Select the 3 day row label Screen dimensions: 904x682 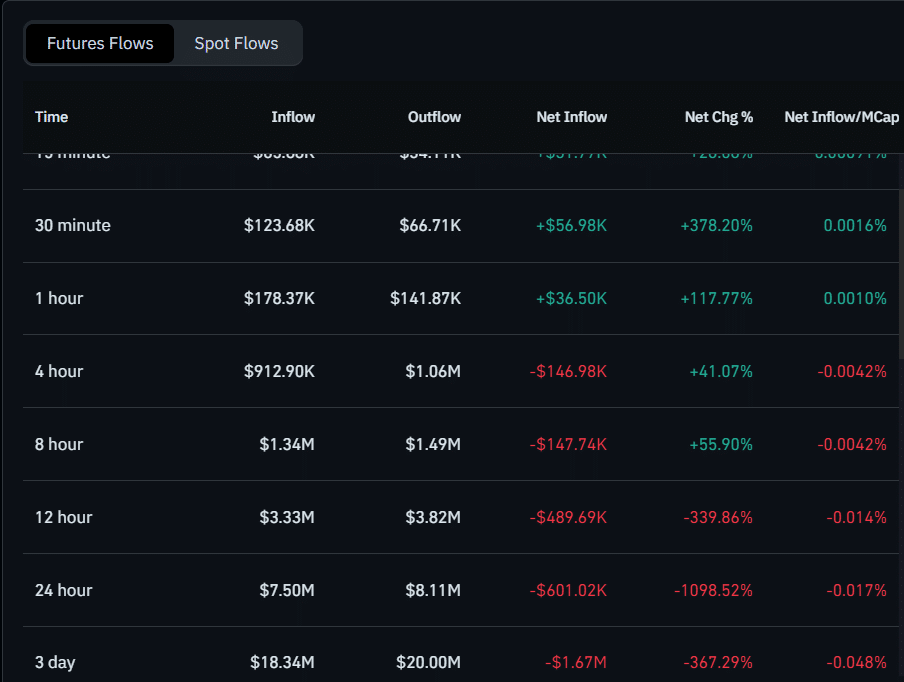point(55,662)
